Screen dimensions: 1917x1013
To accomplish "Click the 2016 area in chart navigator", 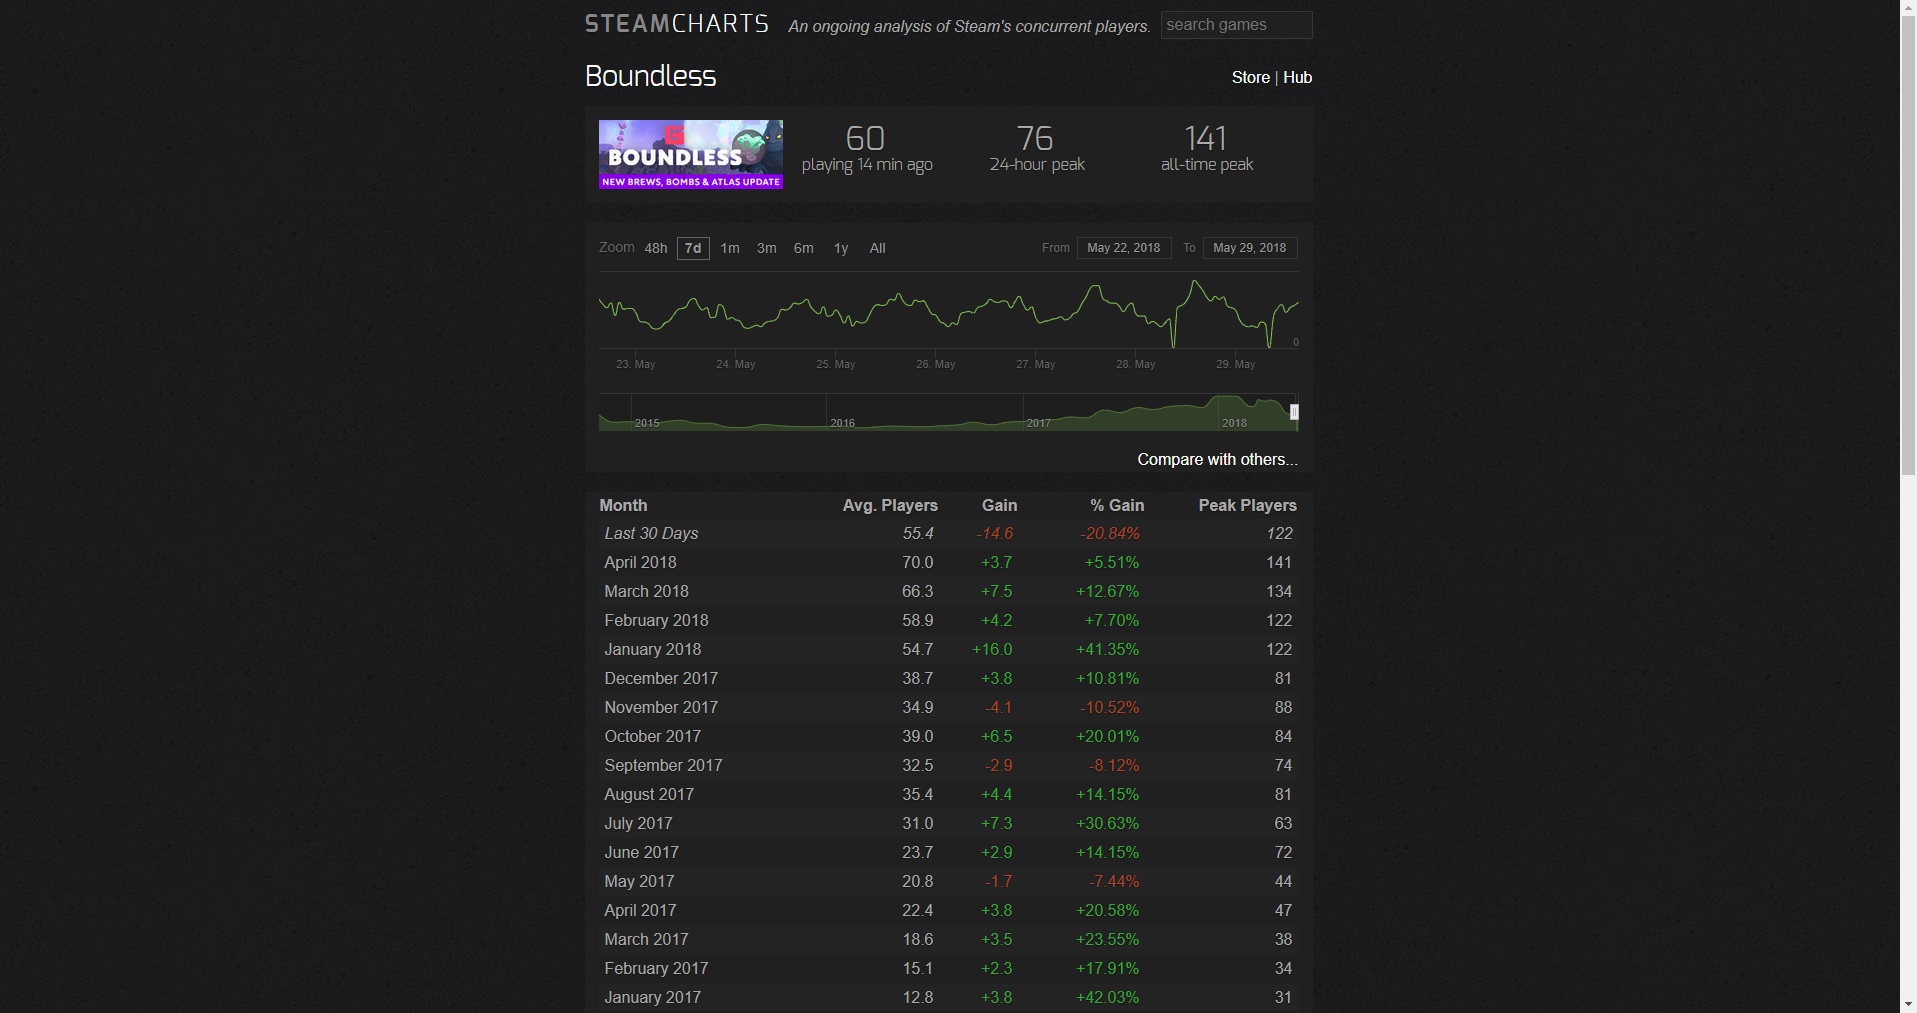I will click(842, 423).
